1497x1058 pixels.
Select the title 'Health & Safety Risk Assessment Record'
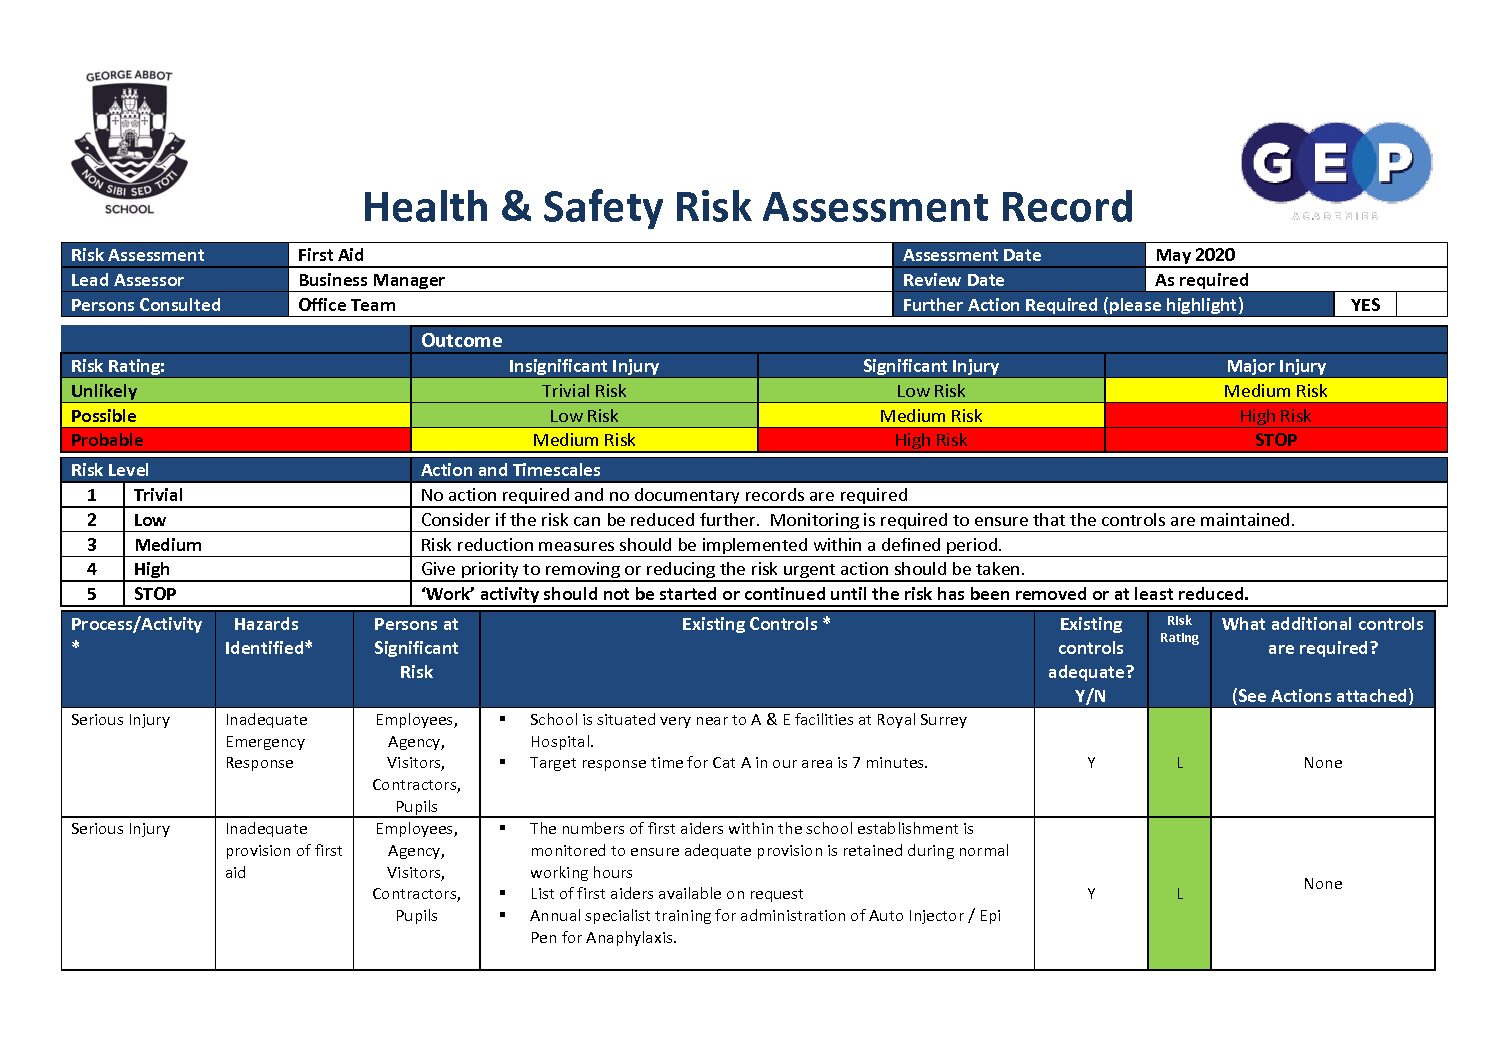tap(747, 207)
